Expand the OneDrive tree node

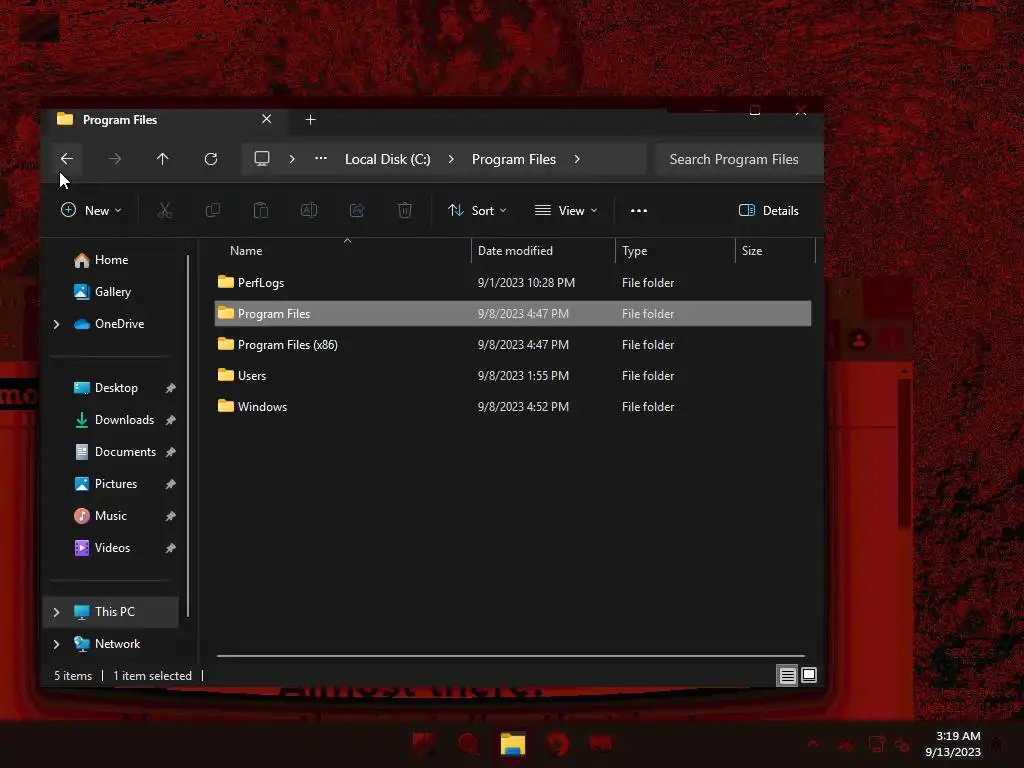coord(56,324)
